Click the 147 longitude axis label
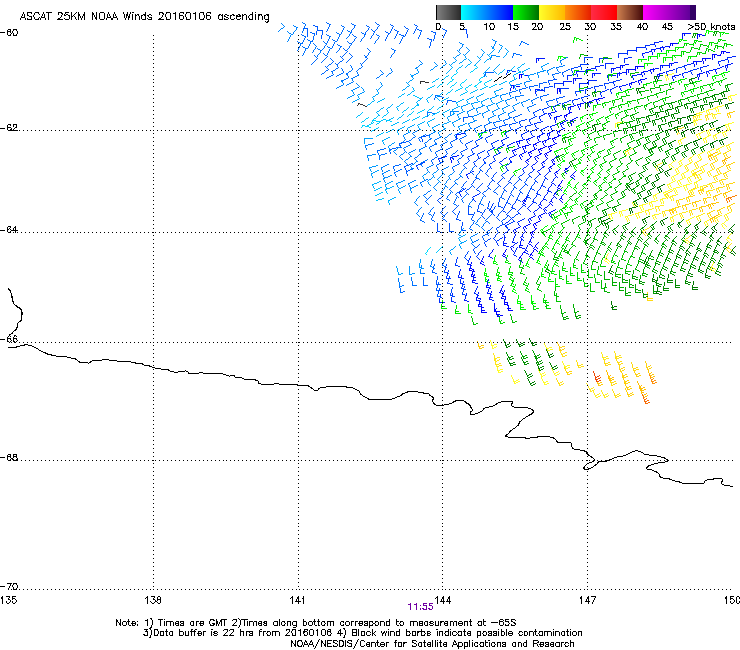 tap(587, 600)
